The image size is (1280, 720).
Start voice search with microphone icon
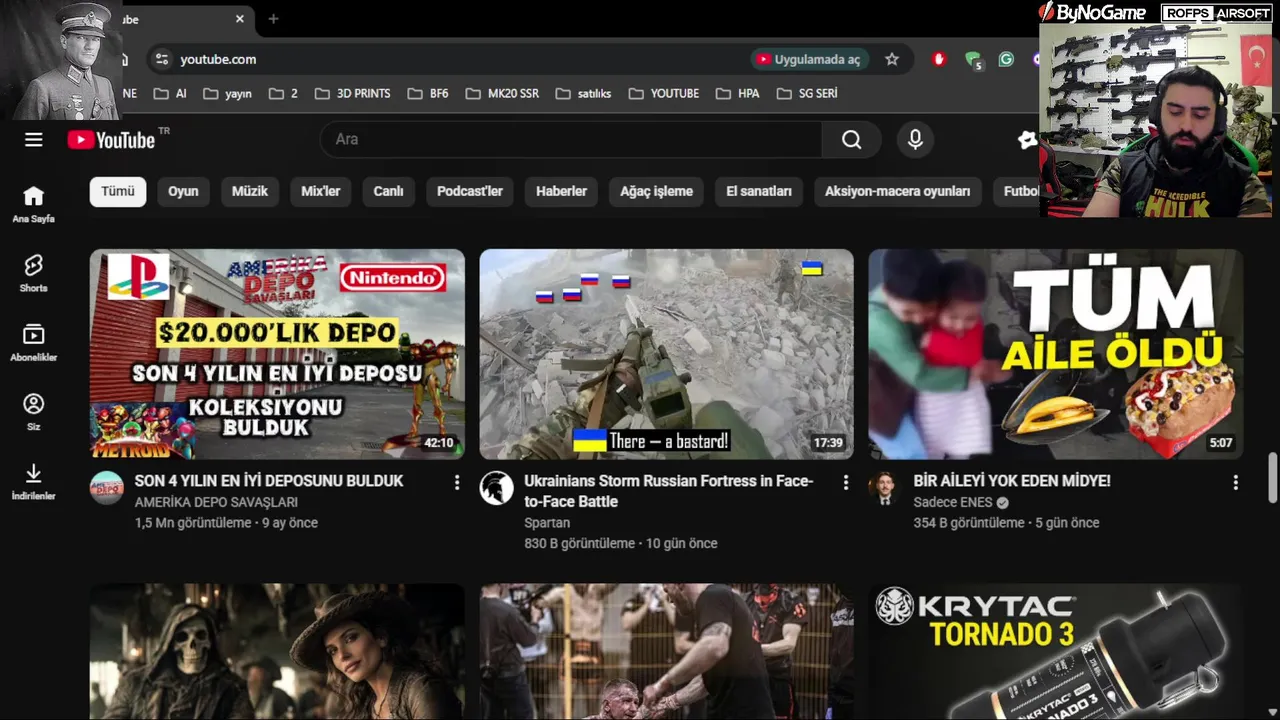[915, 140]
